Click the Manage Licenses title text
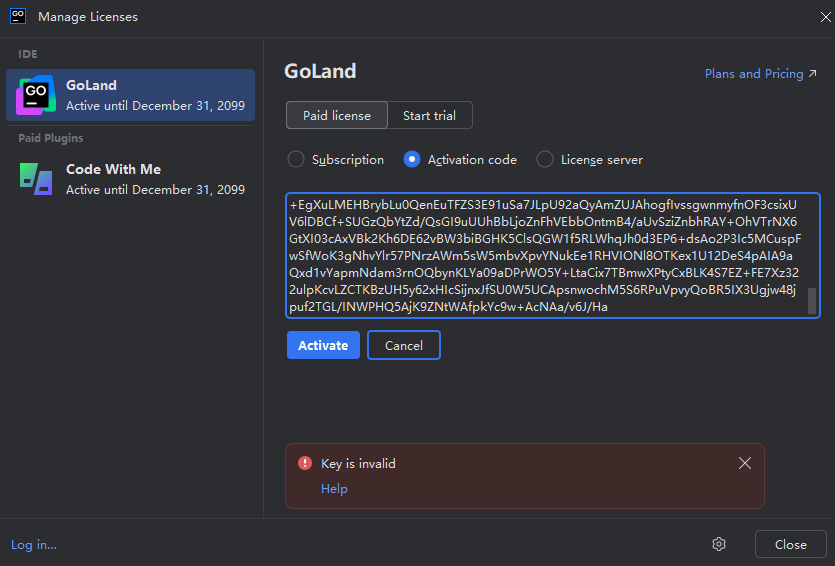Viewport: 835px width, 566px height. coord(88,17)
